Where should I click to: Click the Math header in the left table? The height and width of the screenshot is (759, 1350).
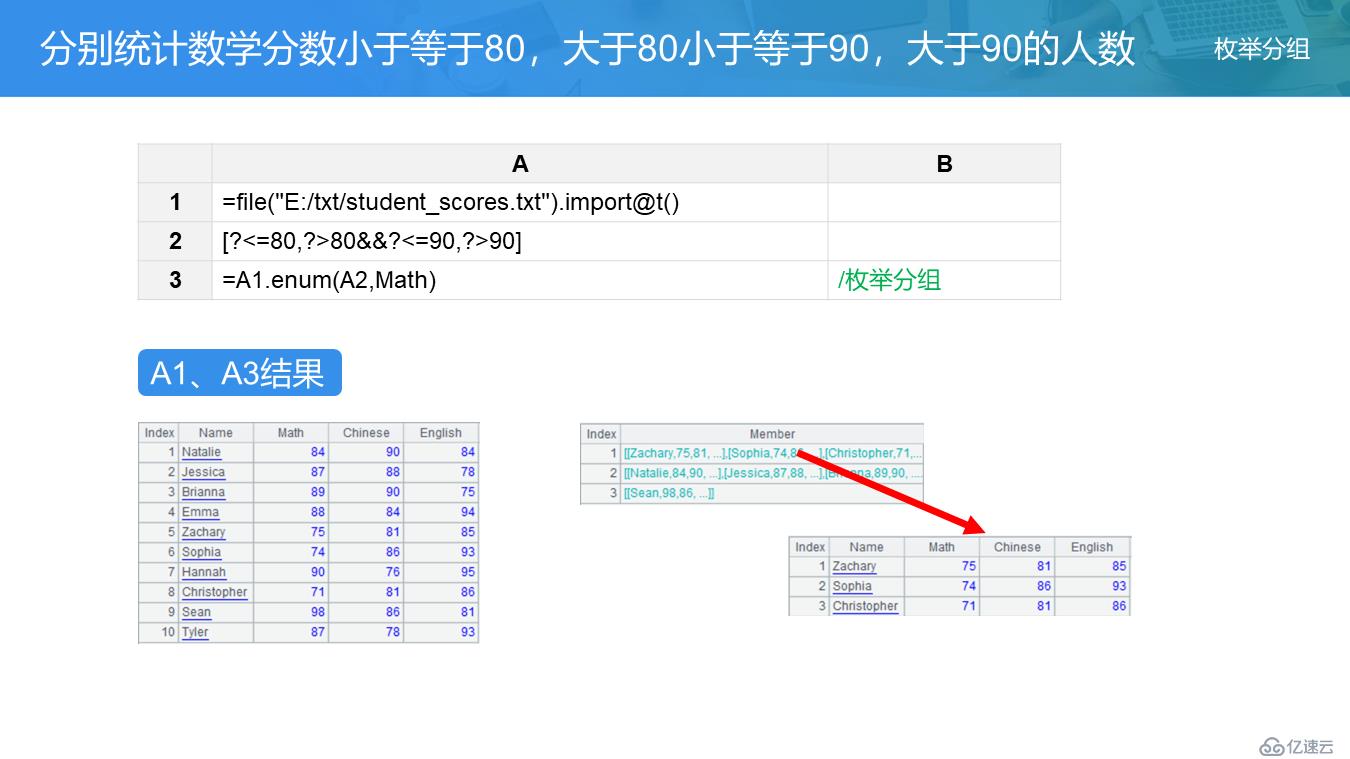[291, 433]
